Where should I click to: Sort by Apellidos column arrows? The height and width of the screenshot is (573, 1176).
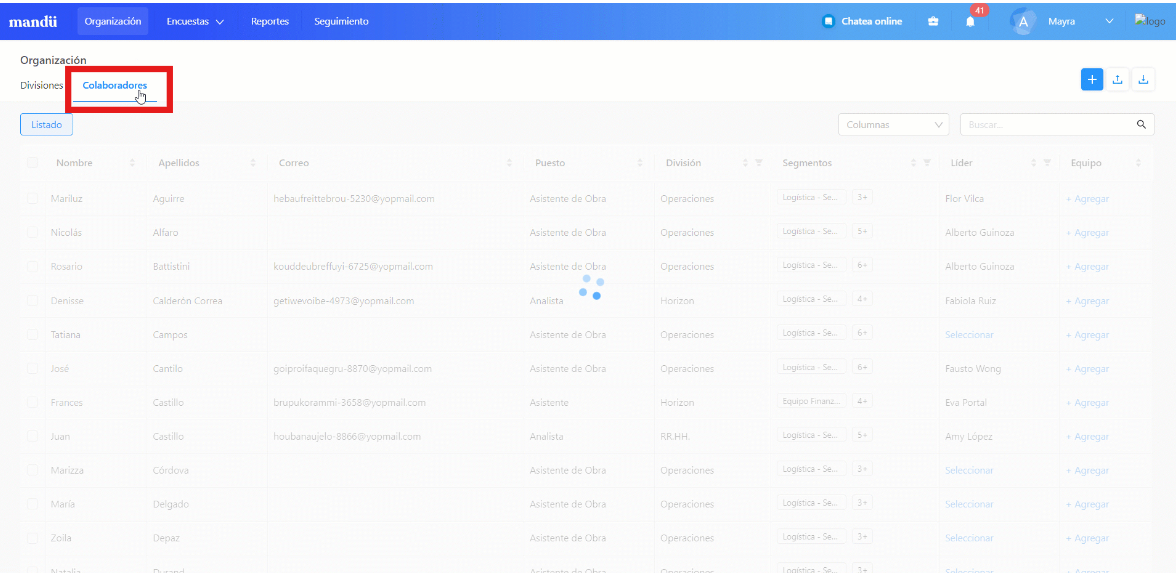pyautogui.click(x=253, y=163)
